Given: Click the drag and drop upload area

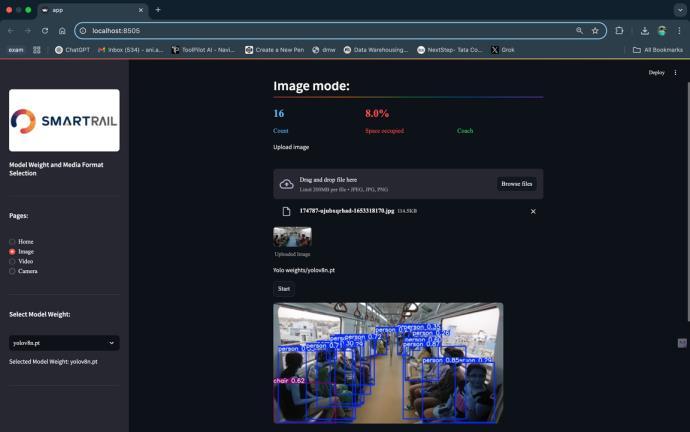Looking at the screenshot, I should 408,184.
